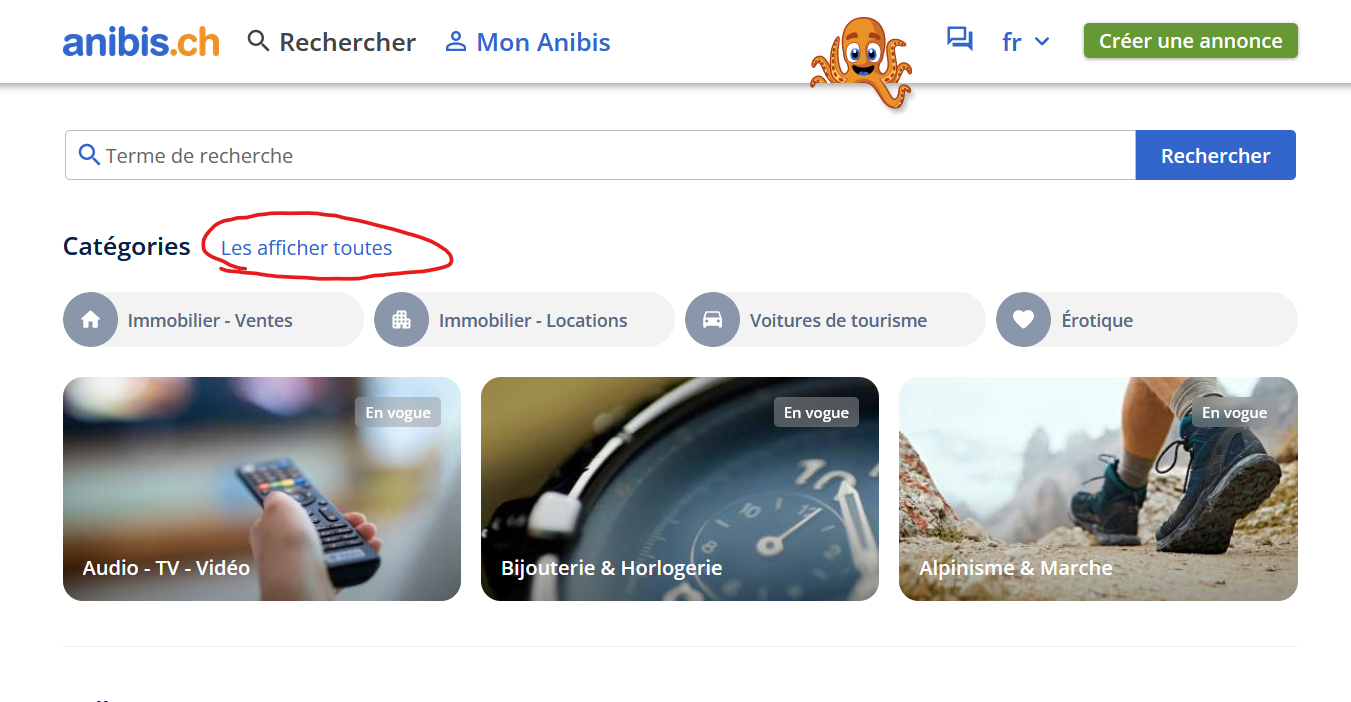Expand the fr language dropdown
1351x702 pixels.
pos(1026,42)
